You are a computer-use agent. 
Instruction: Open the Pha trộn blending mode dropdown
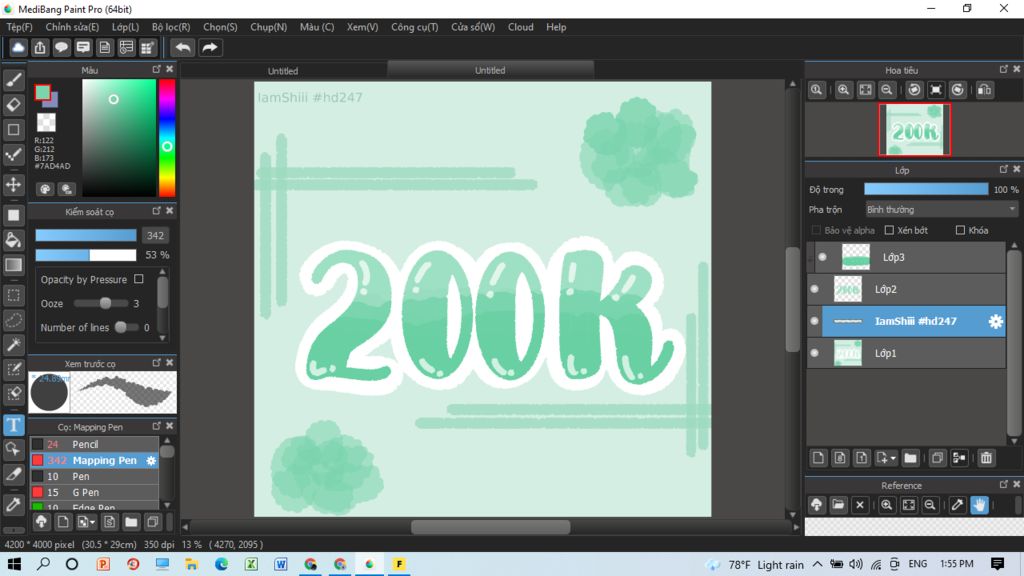pyautogui.click(x=940, y=210)
